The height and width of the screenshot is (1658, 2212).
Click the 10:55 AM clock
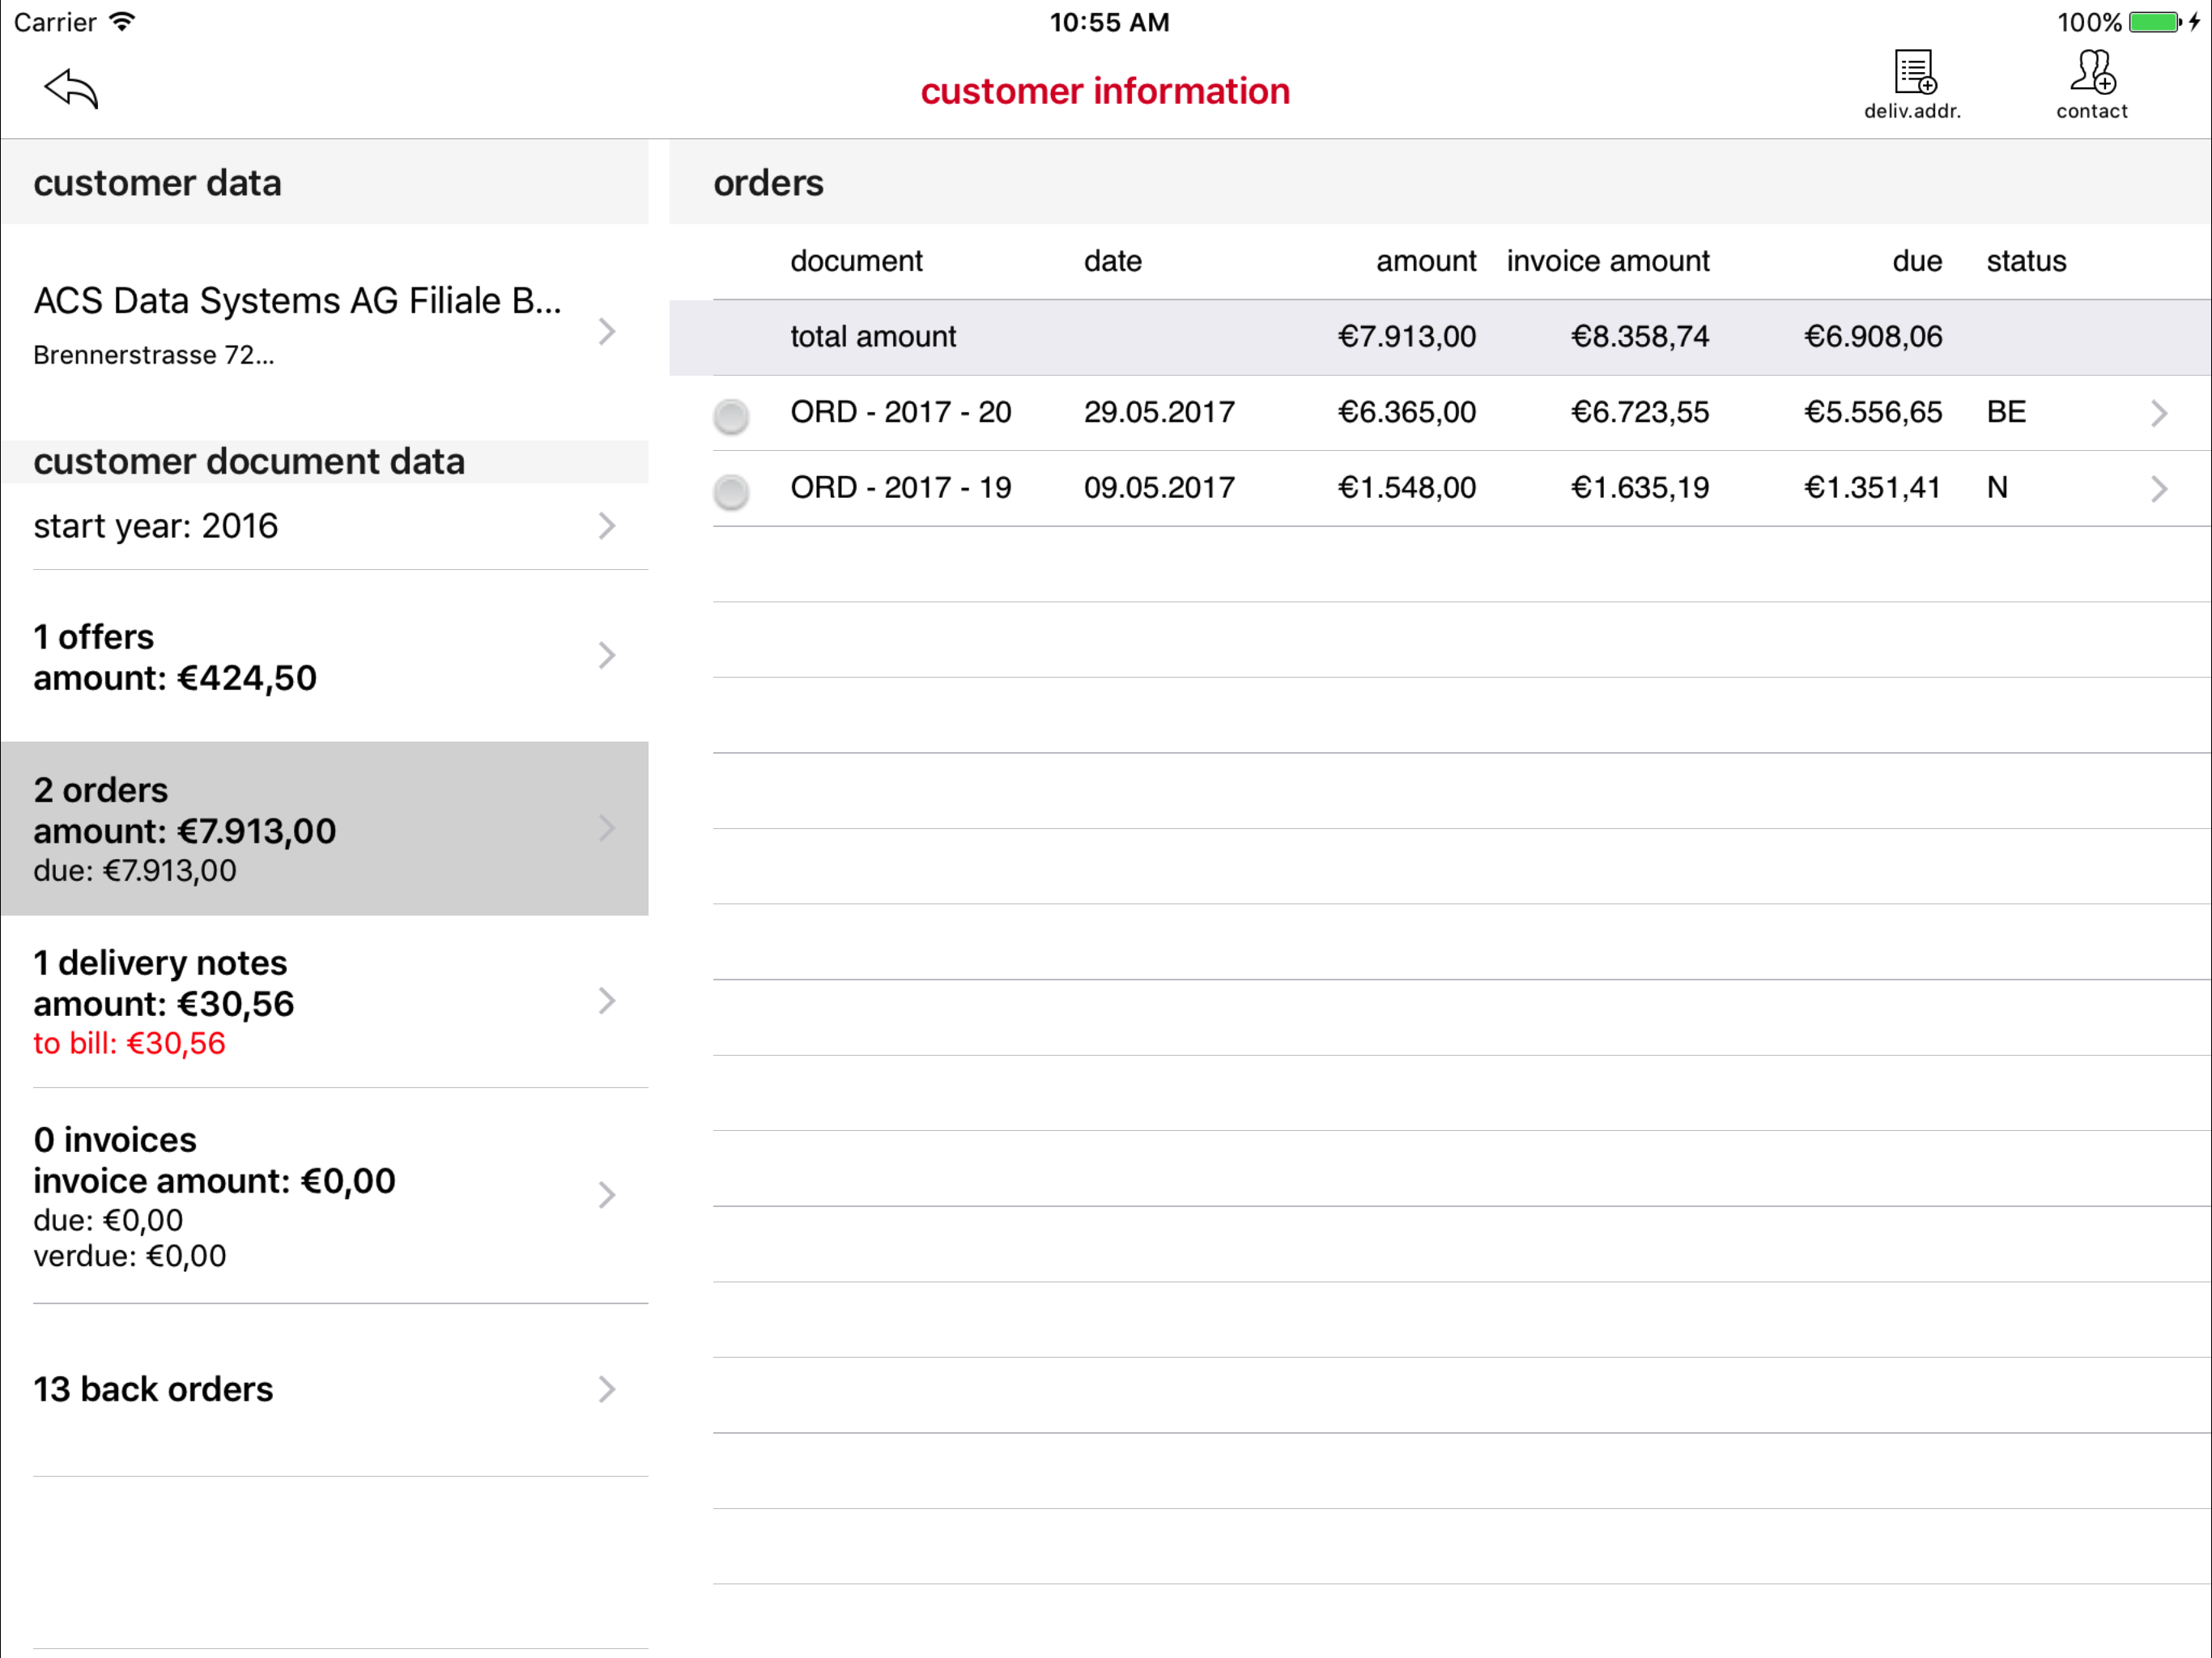click(1109, 22)
